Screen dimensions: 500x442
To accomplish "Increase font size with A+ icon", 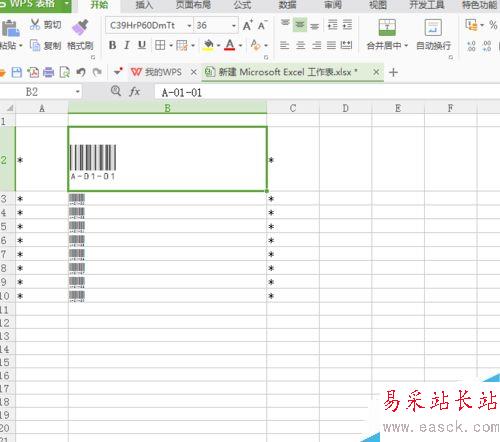I will 248,25.
